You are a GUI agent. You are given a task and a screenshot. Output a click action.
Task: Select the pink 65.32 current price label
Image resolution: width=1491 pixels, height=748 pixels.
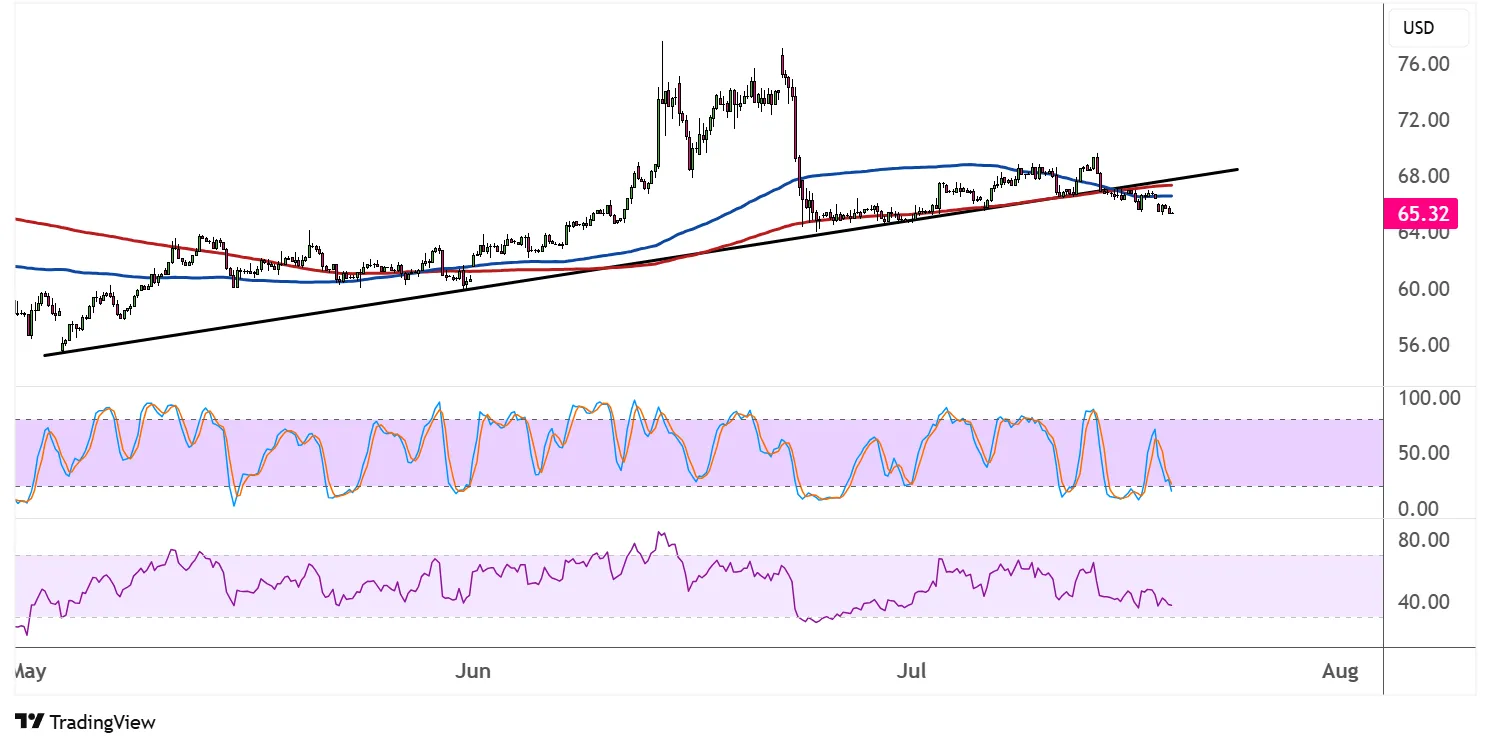pyautogui.click(x=1420, y=213)
